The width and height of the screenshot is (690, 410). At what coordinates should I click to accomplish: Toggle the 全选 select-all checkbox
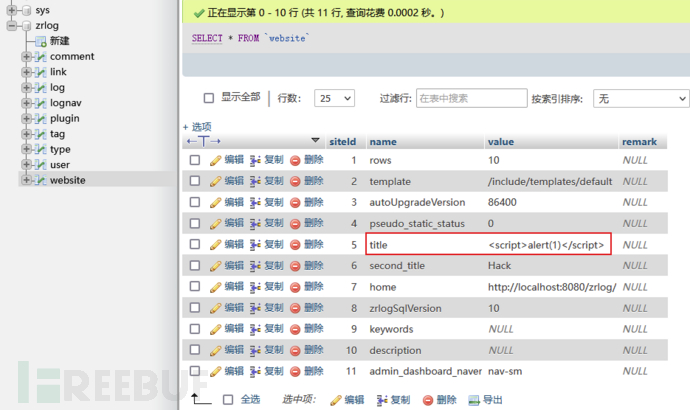228,399
